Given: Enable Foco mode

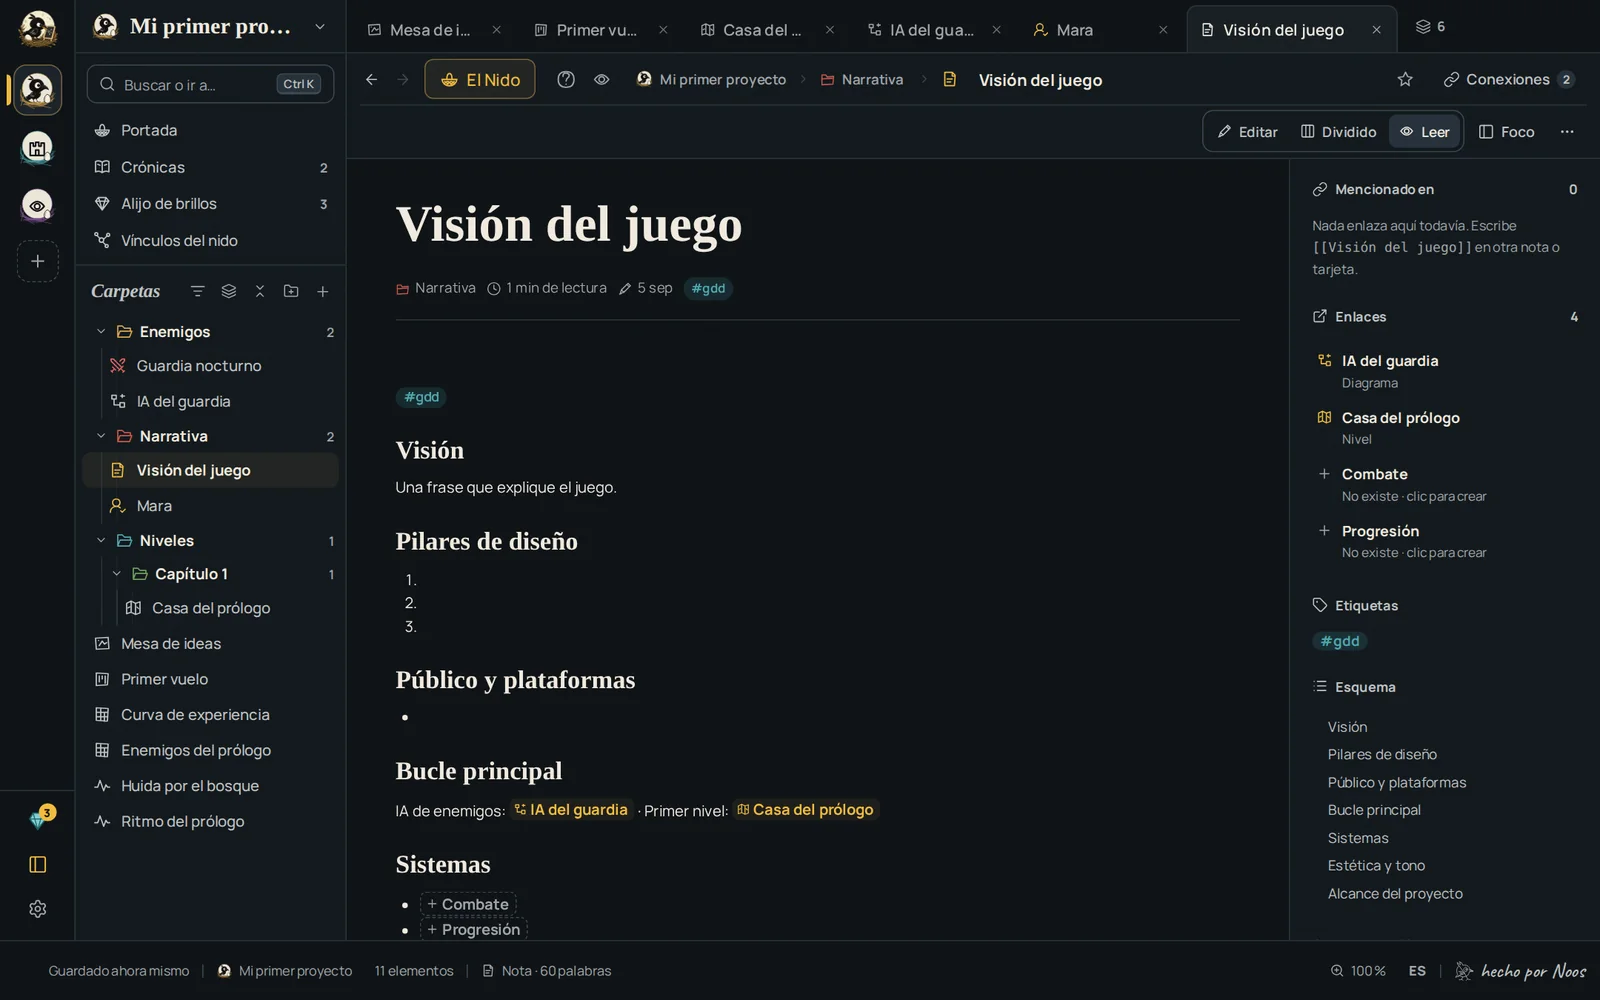Looking at the screenshot, I should [1507, 131].
